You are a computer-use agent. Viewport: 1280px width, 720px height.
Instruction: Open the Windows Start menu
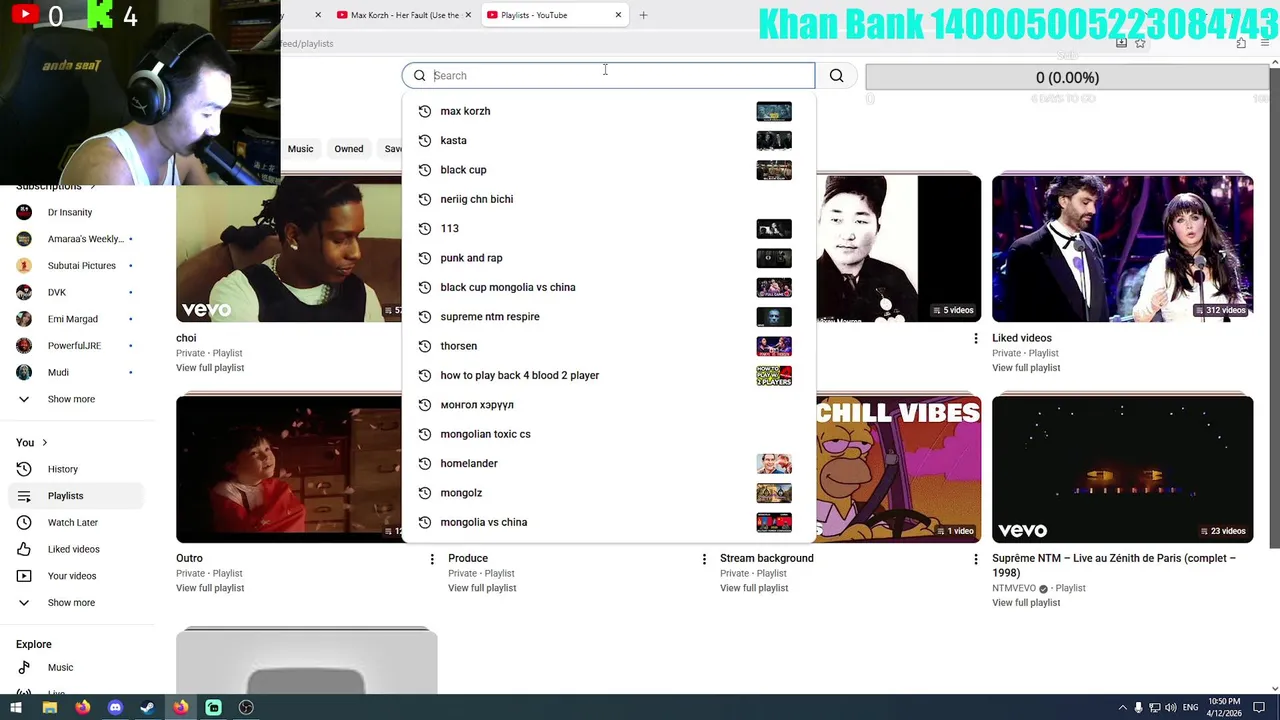pyautogui.click(x=16, y=707)
